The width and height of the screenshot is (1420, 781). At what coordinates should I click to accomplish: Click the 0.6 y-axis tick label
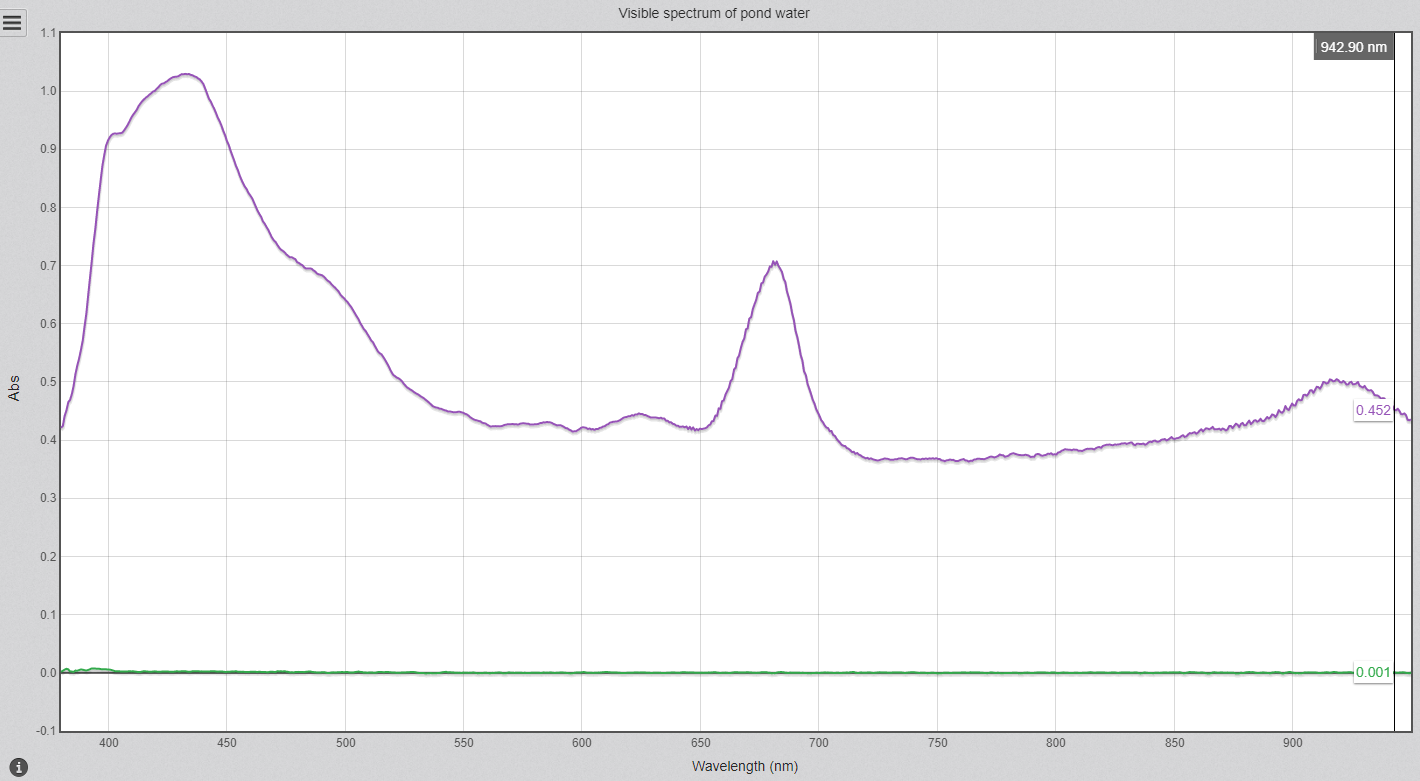click(48, 324)
